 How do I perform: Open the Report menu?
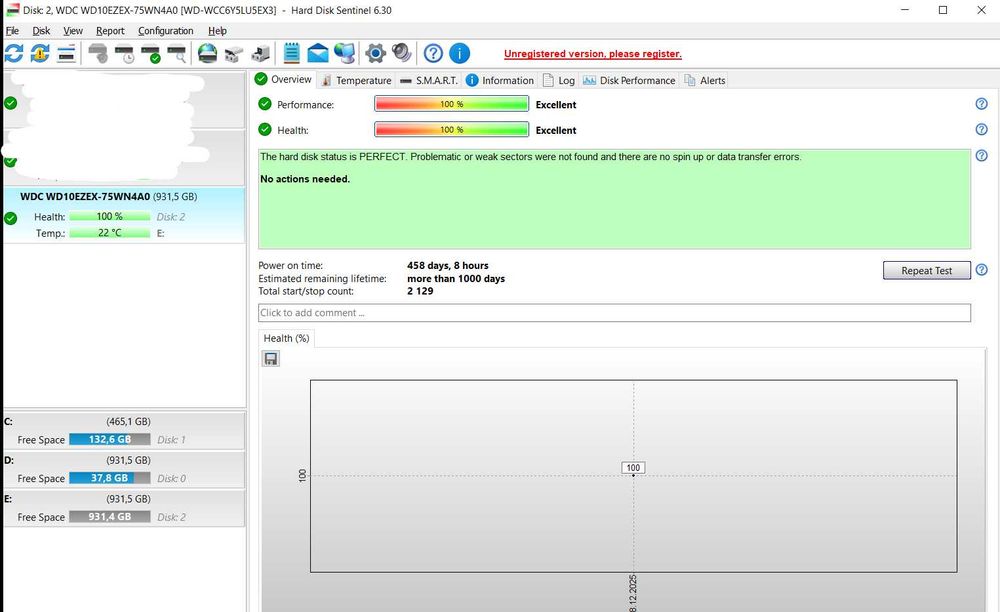[110, 31]
